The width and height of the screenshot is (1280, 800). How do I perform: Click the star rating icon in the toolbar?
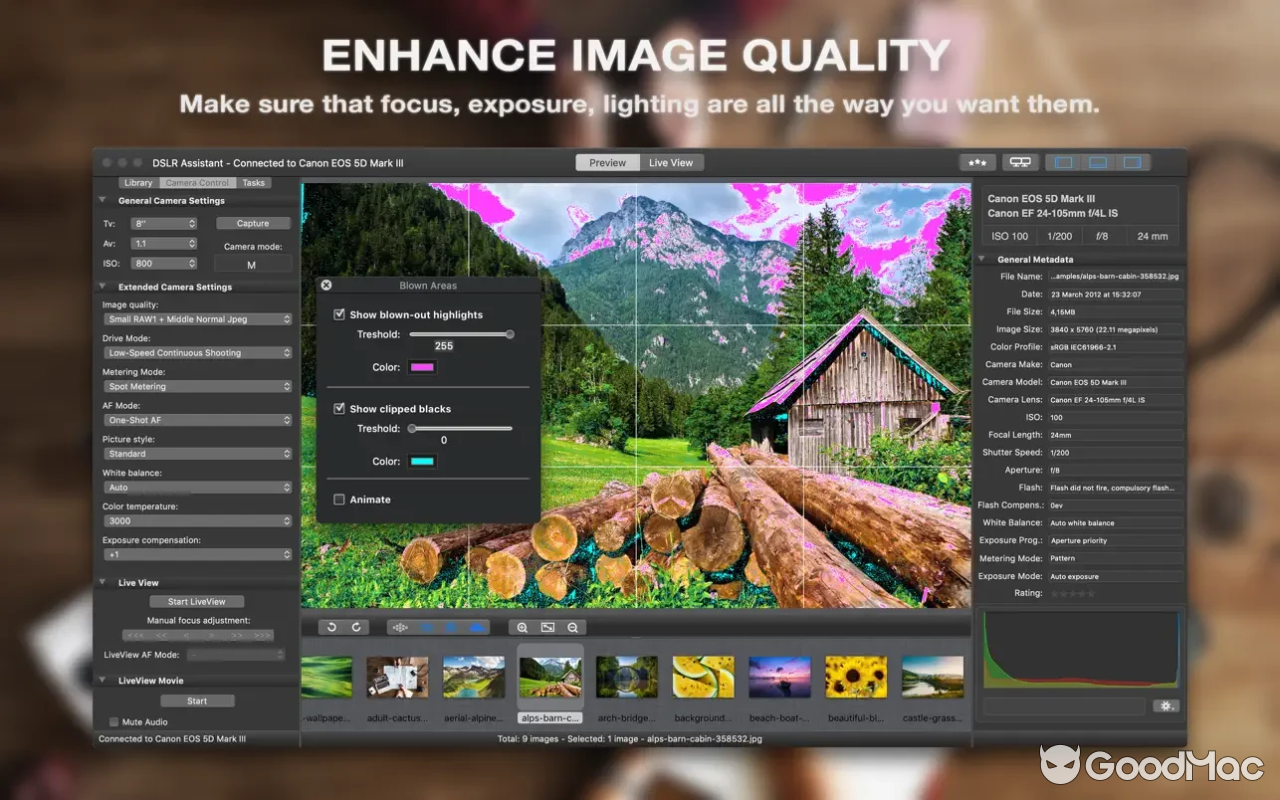click(x=977, y=161)
